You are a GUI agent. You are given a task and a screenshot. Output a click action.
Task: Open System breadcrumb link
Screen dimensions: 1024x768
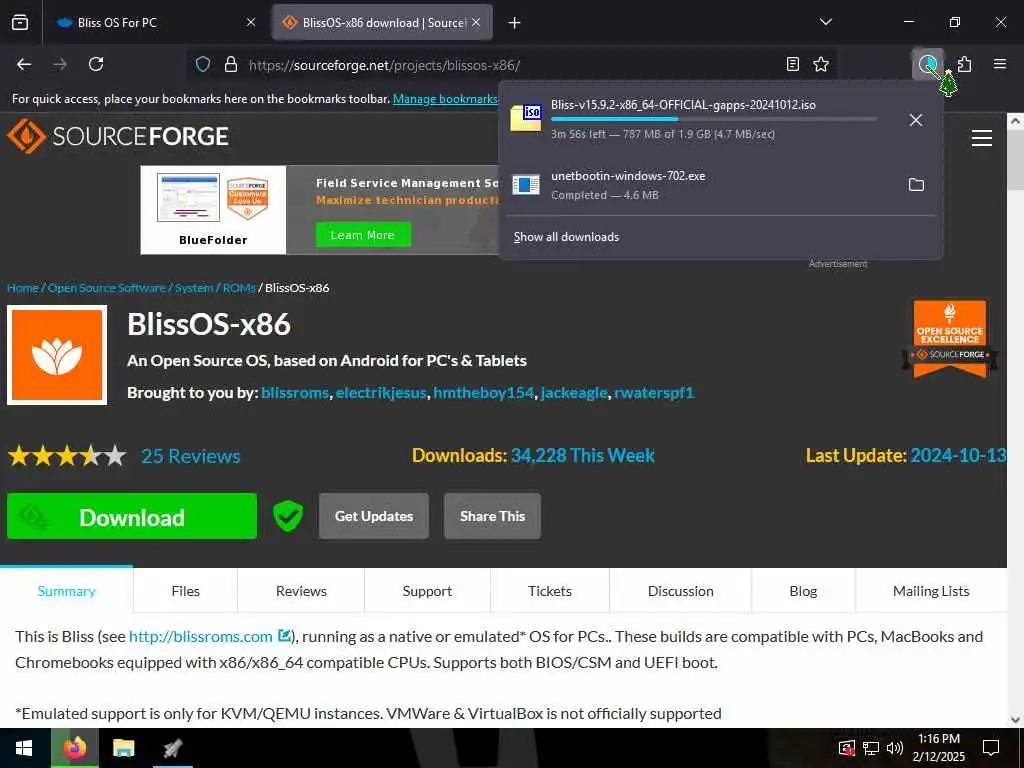pos(194,288)
